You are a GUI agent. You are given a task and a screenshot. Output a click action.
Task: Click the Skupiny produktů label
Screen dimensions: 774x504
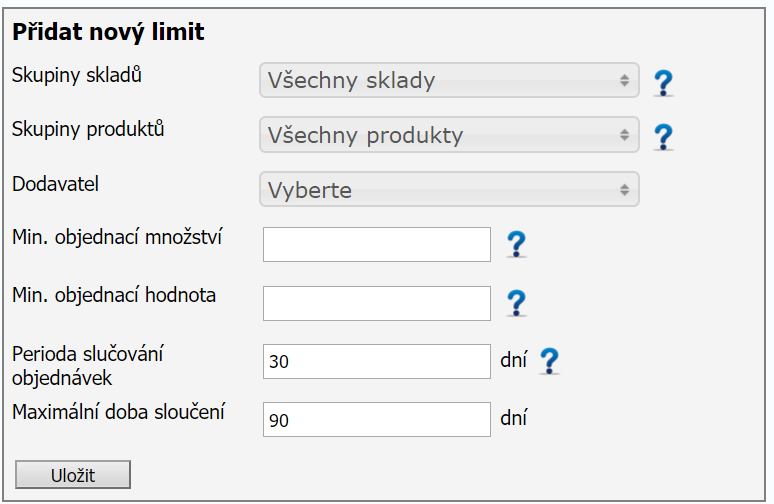pyautogui.click(x=88, y=129)
